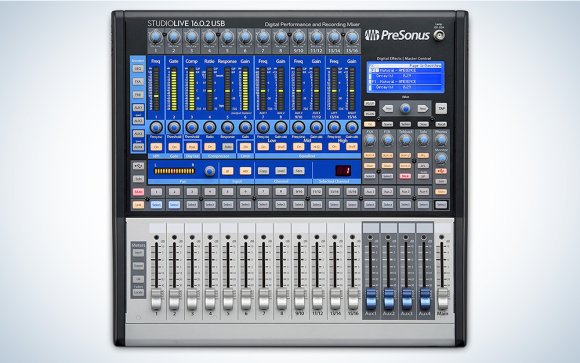Screen dimensions: 580x363
Task: Click the Monitor level knob
Action: (441, 158)
